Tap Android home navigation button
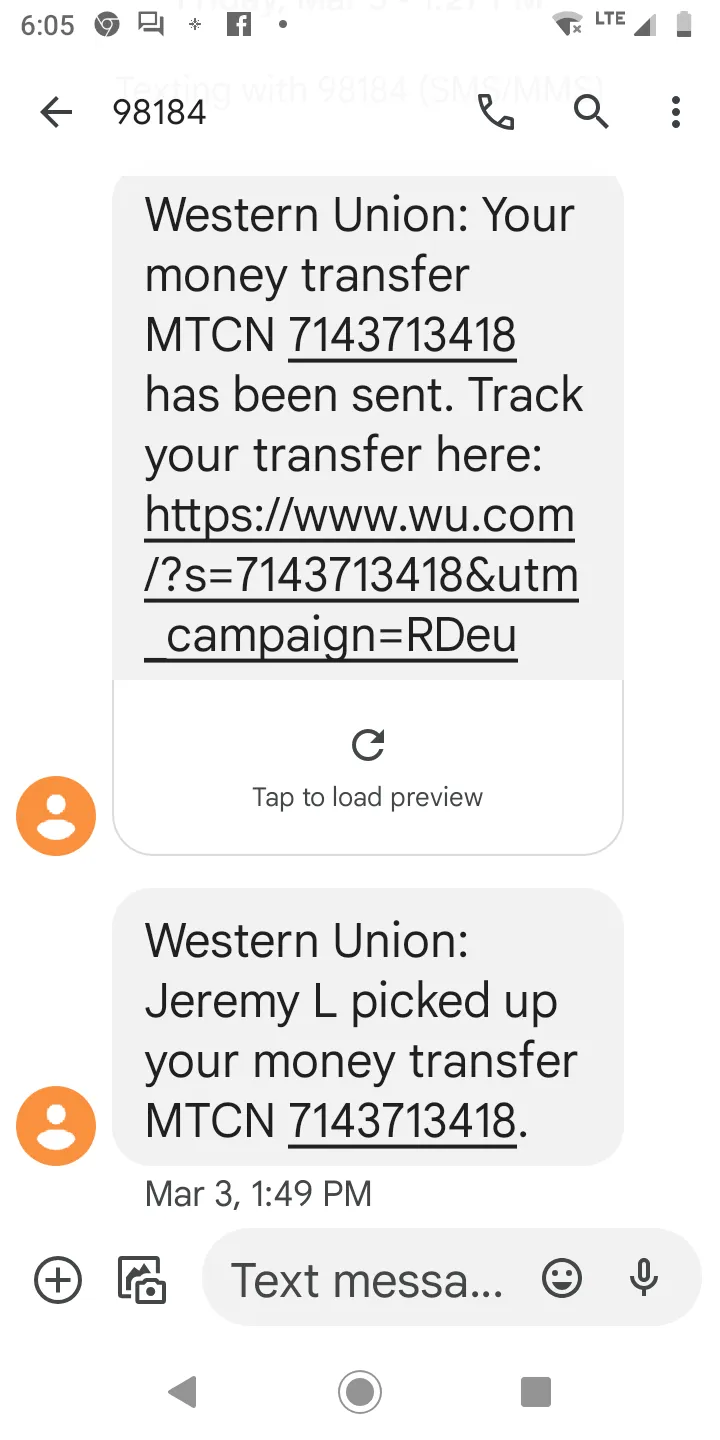The height and width of the screenshot is (1440, 720). click(x=360, y=1391)
